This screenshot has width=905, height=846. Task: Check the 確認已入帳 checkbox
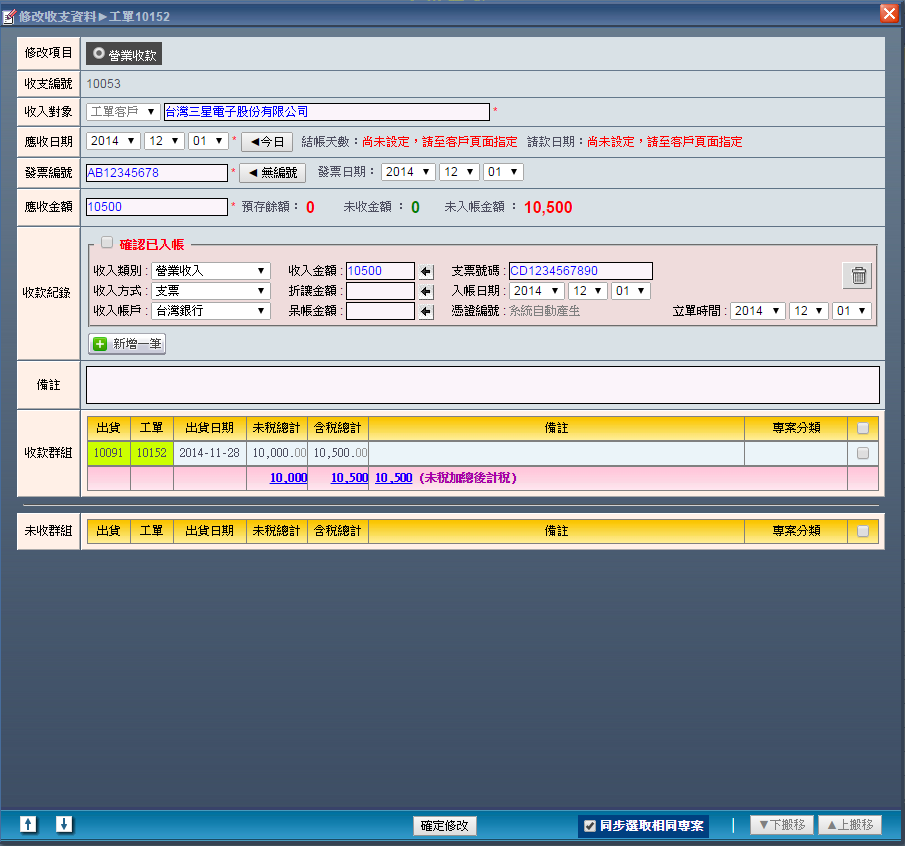click(x=107, y=243)
